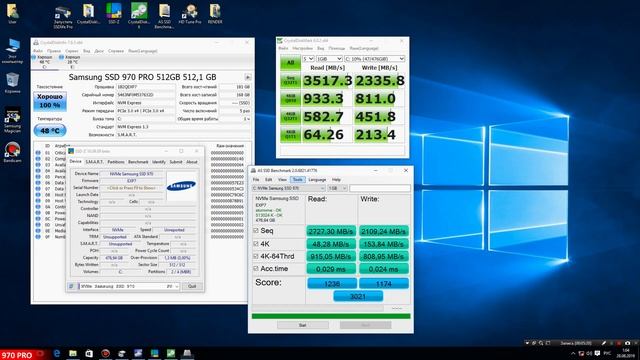Launch Bandicam desktop shortcut
Viewport: 640px width, 360px height.
point(12,152)
